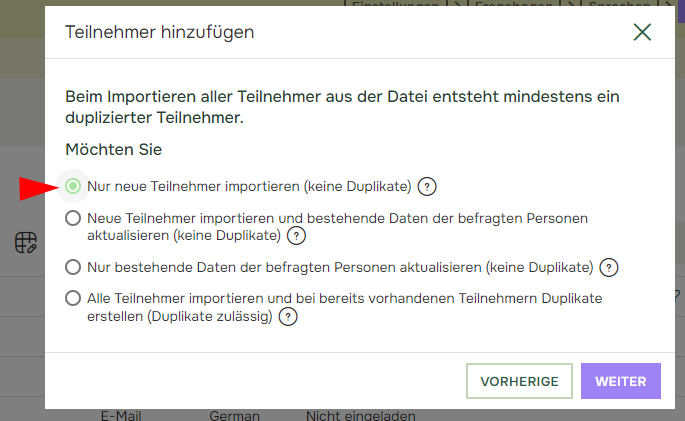Show help for 'aktualisieren (keine Duplikate)' second option
Screen dimensions: 685x421
tap(296, 236)
